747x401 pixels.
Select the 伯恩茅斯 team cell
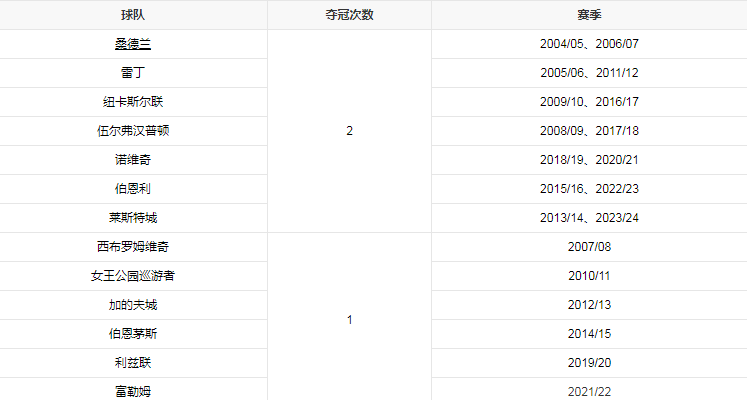(x=133, y=334)
